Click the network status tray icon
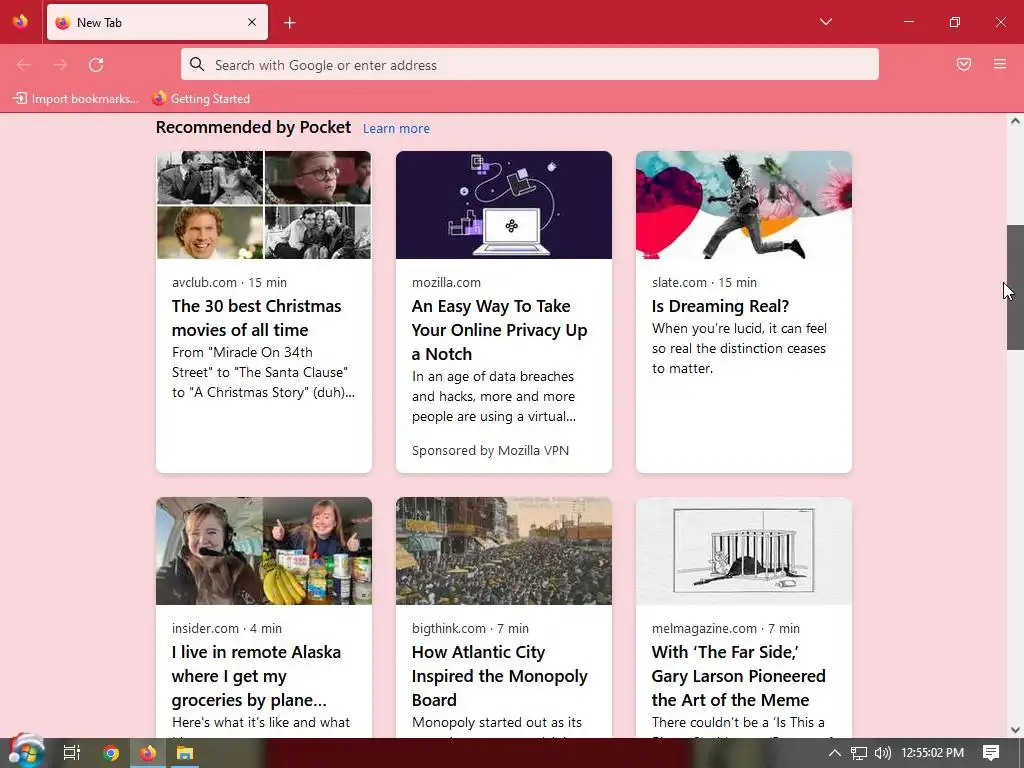Image resolution: width=1024 pixels, height=768 pixels. tap(859, 753)
